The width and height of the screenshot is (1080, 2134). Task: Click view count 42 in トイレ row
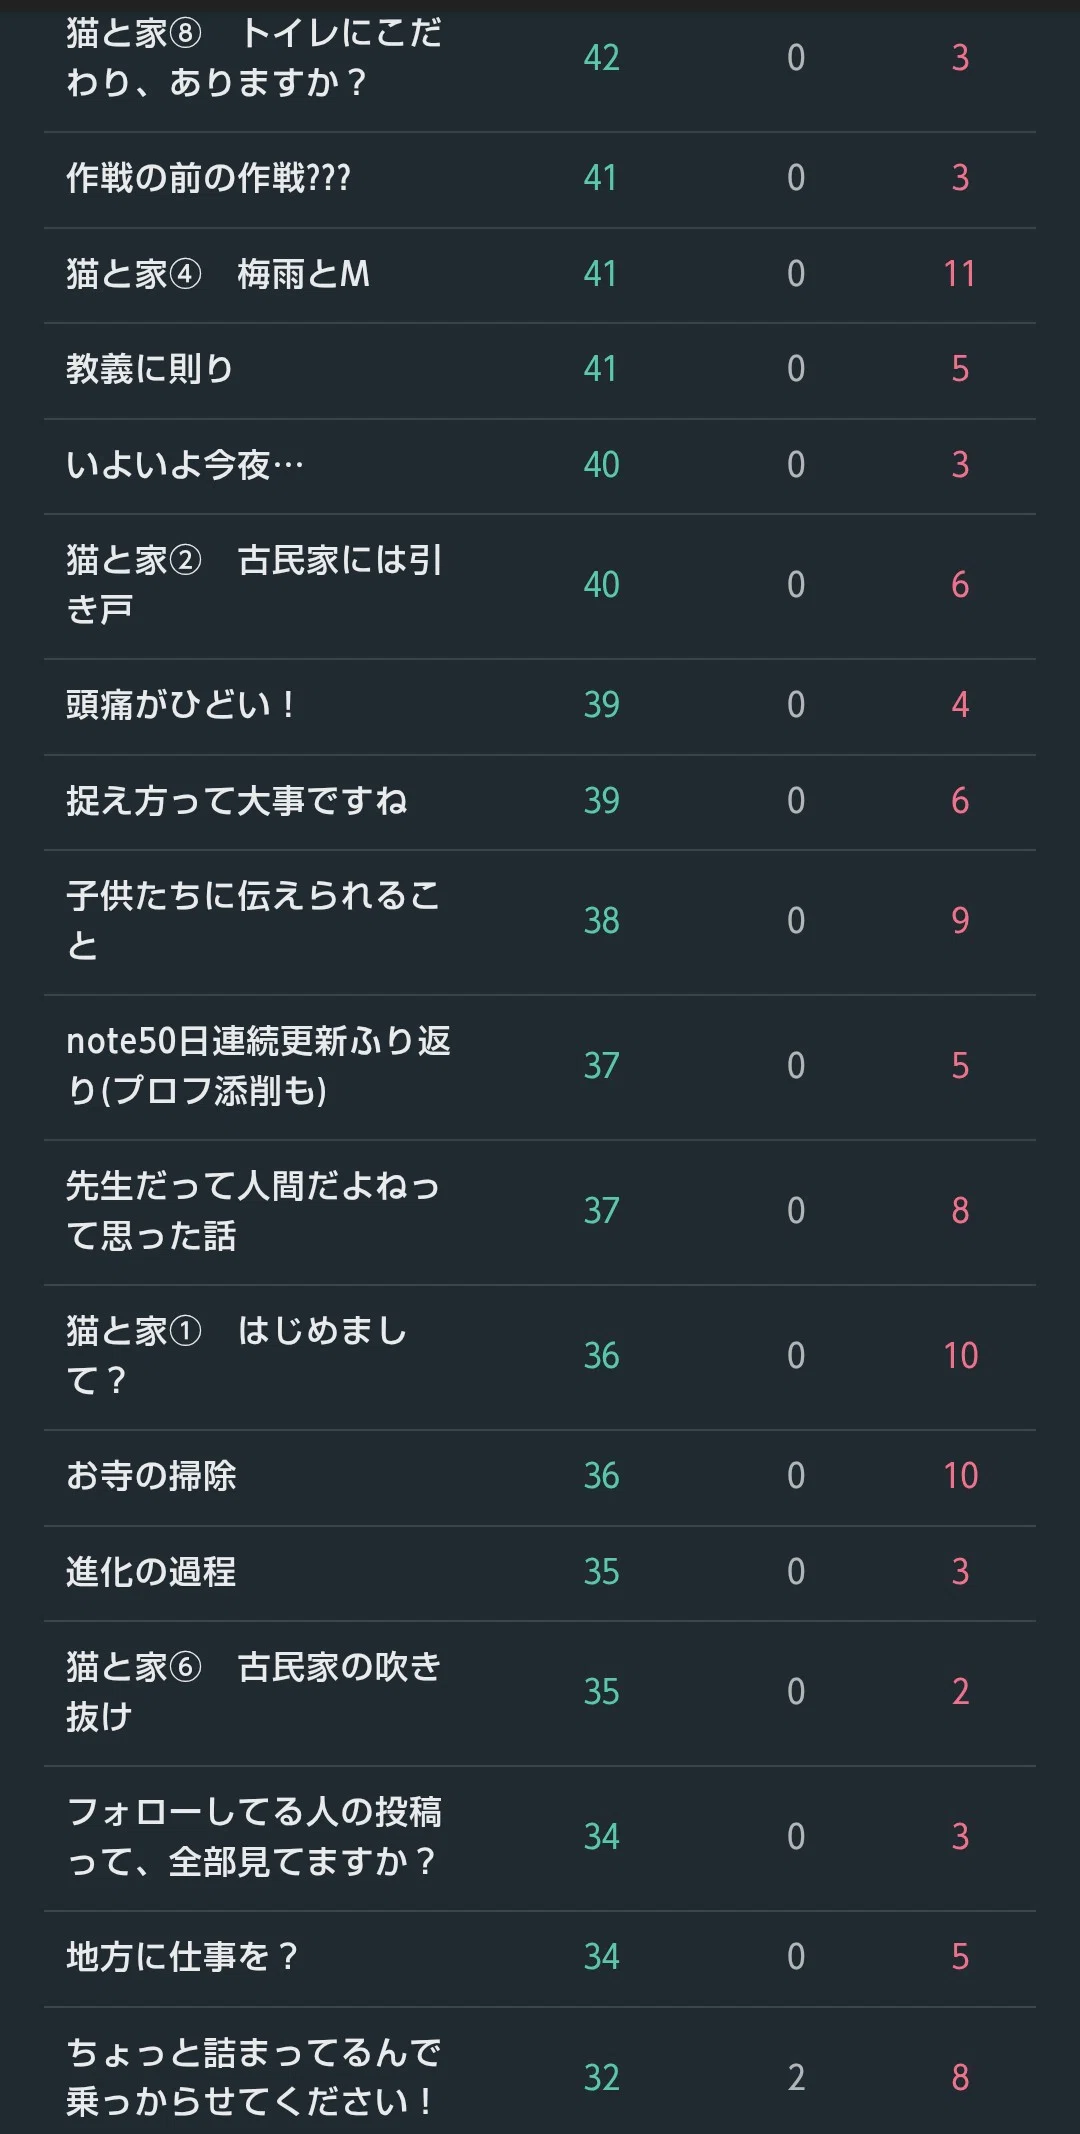click(x=602, y=58)
